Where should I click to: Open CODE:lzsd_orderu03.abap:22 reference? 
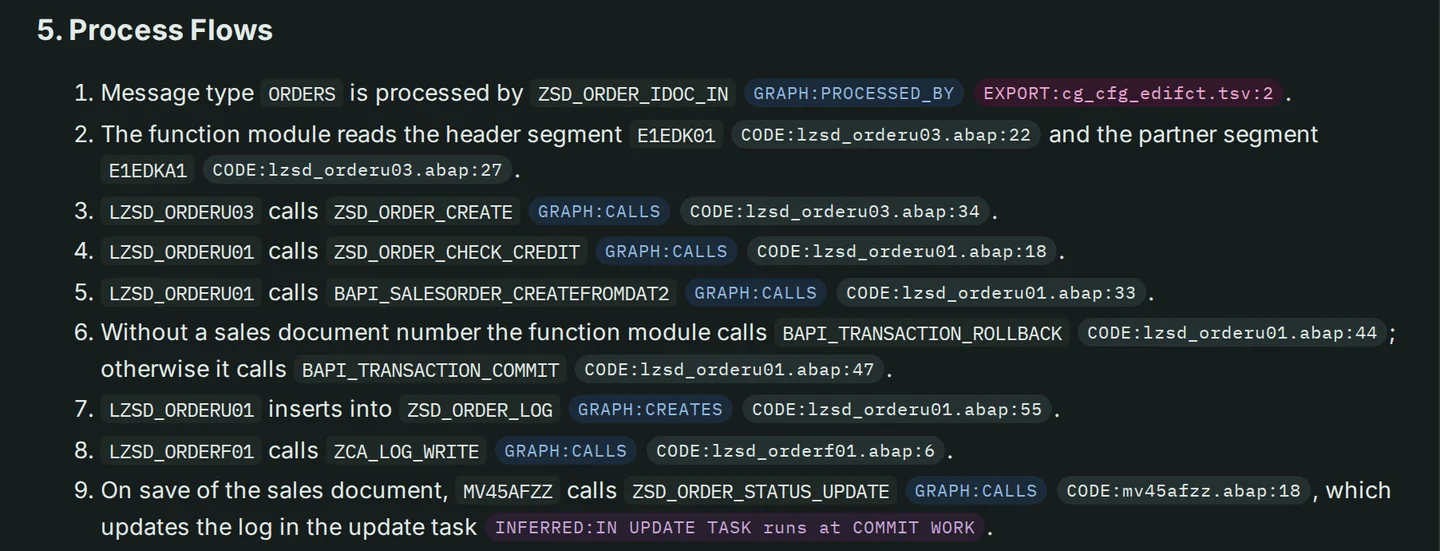point(886,135)
